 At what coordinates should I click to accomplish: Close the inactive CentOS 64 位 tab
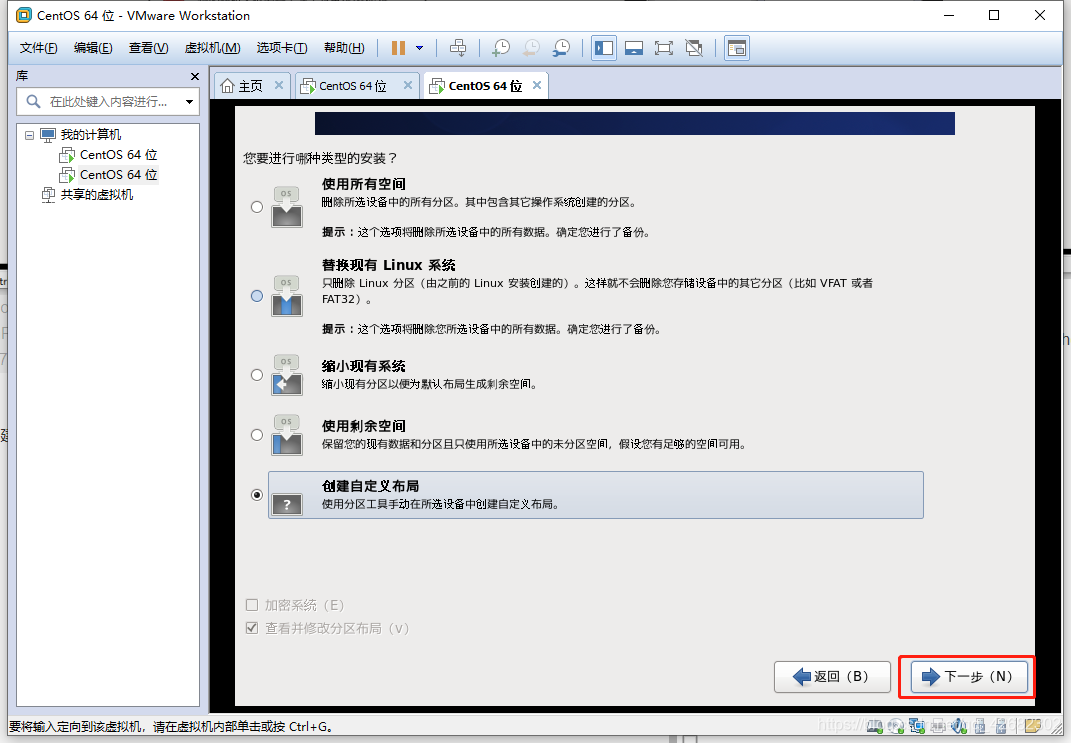[x=408, y=85]
